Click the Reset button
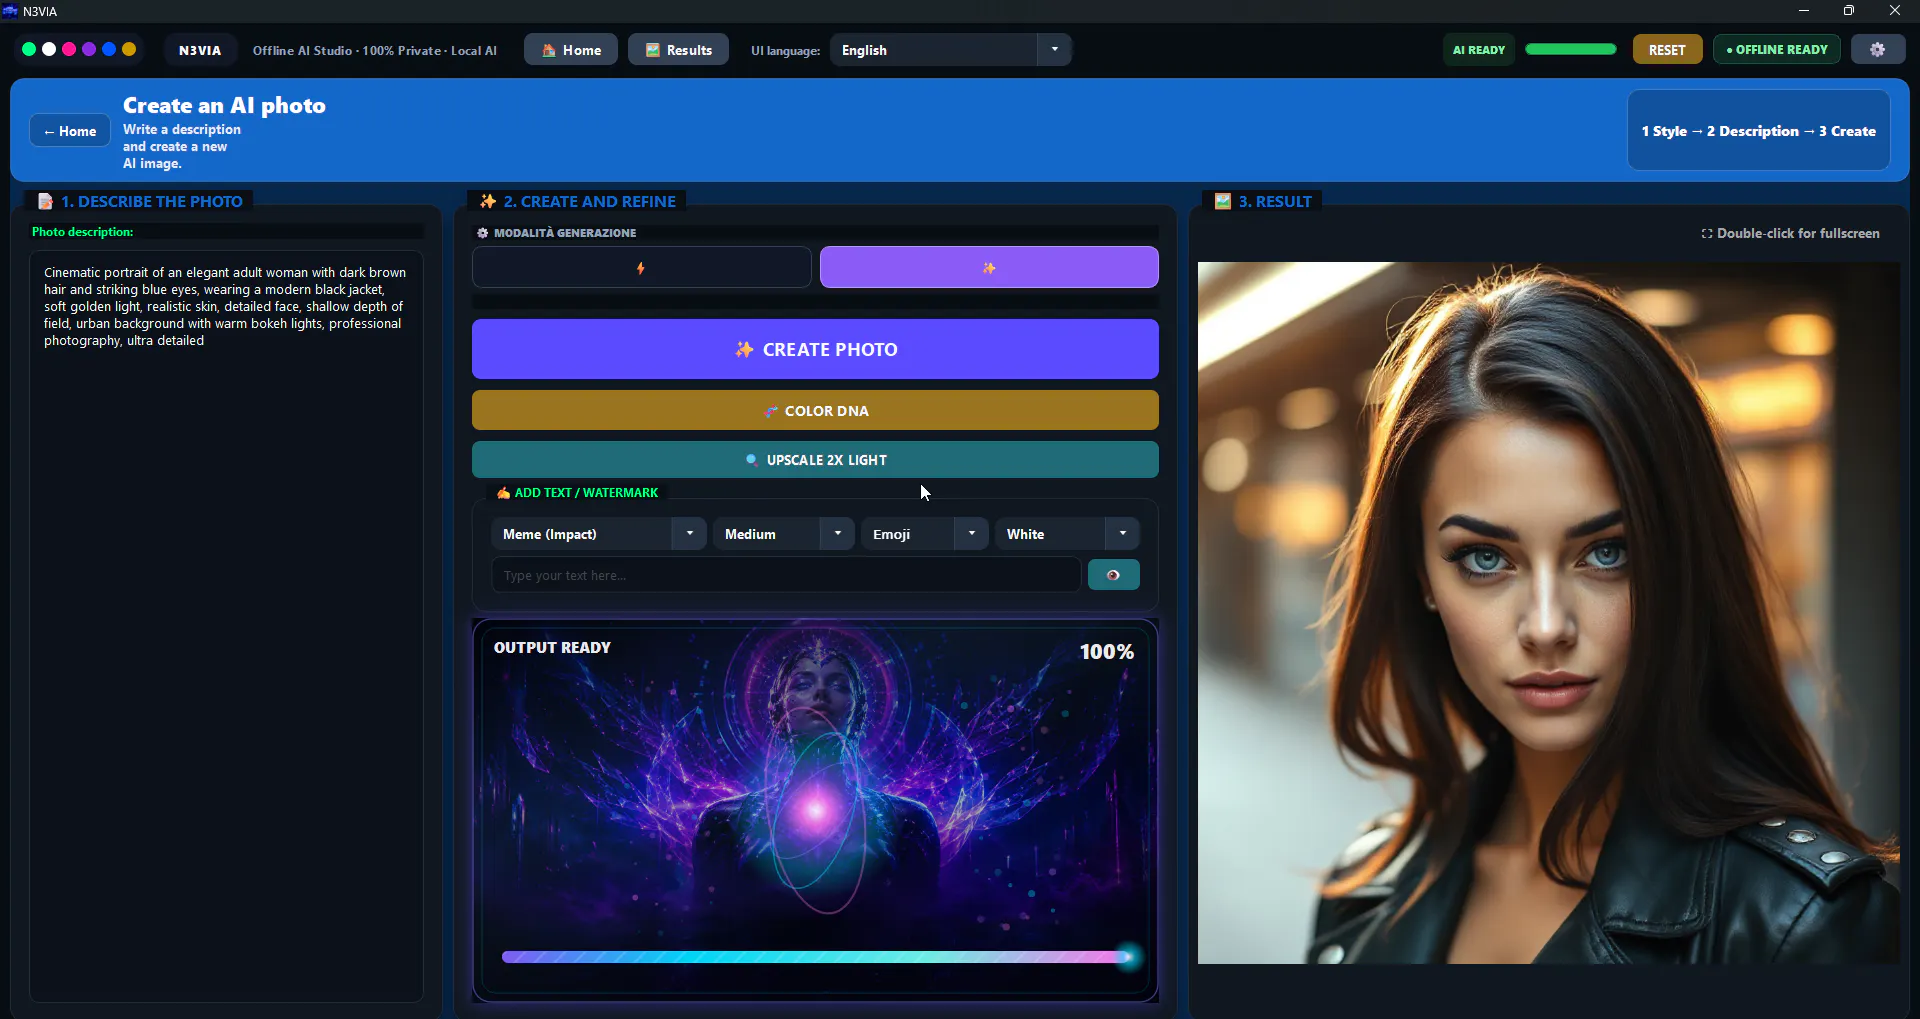Screen dimensions: 1920x1019 pyautogui.click(x=1667, y=50)
